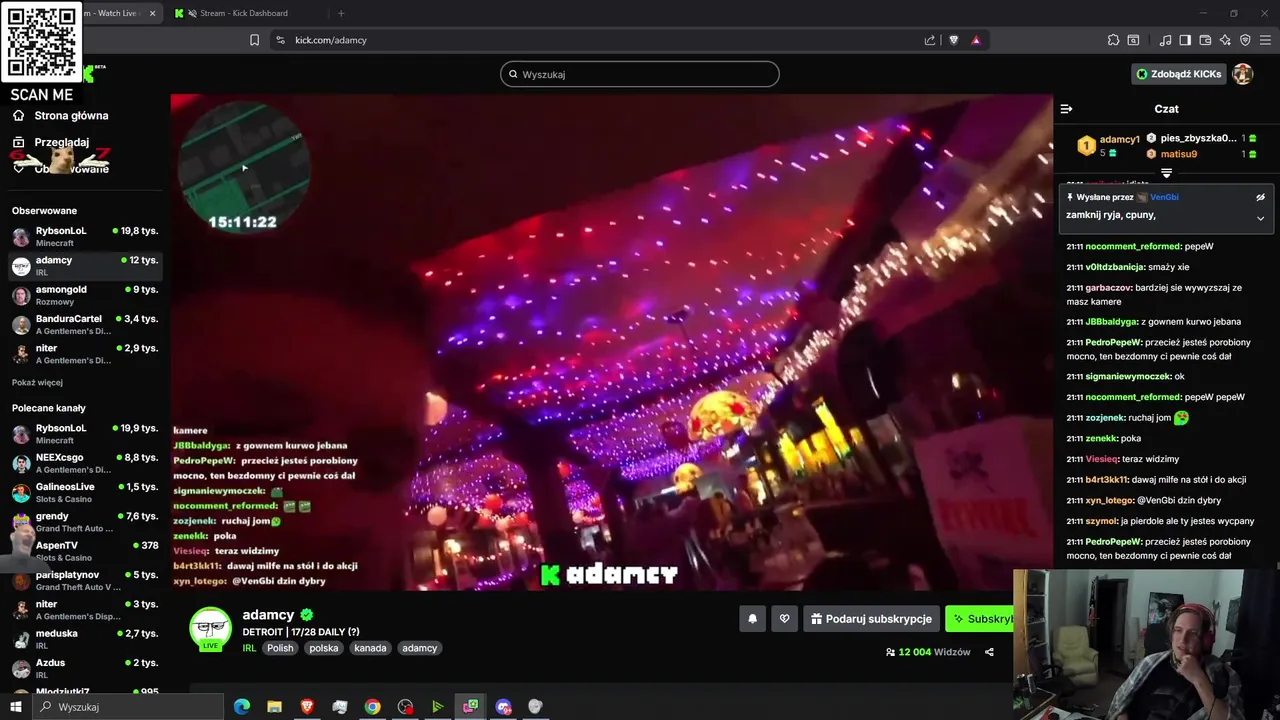Open green play-arrow taskbar app
The image size is (1280, 720).
click(x=437, y=707)
